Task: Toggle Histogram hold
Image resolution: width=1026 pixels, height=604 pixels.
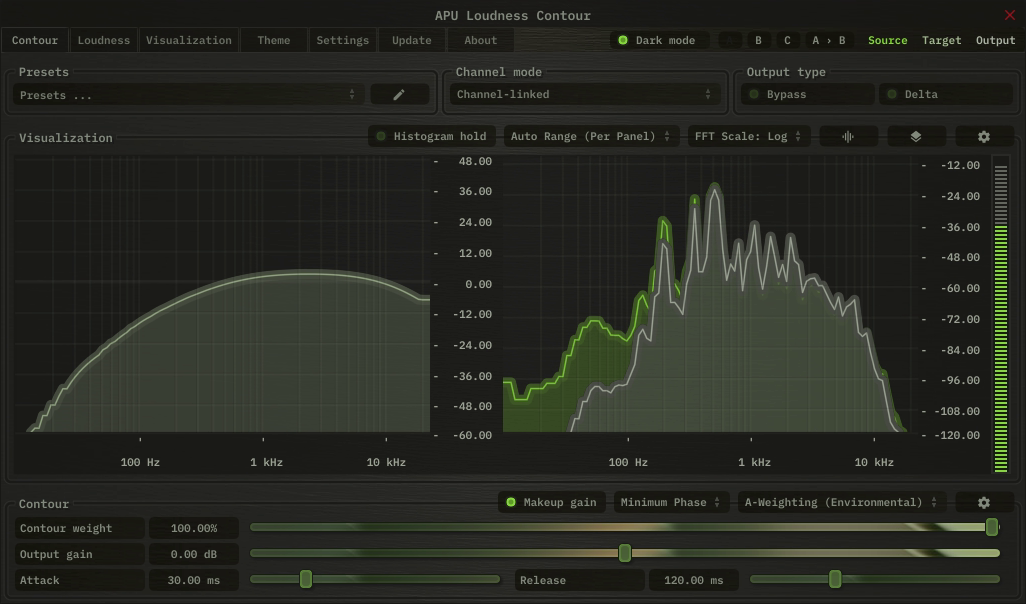Action: pyautogui.click(x=432, y=136)
